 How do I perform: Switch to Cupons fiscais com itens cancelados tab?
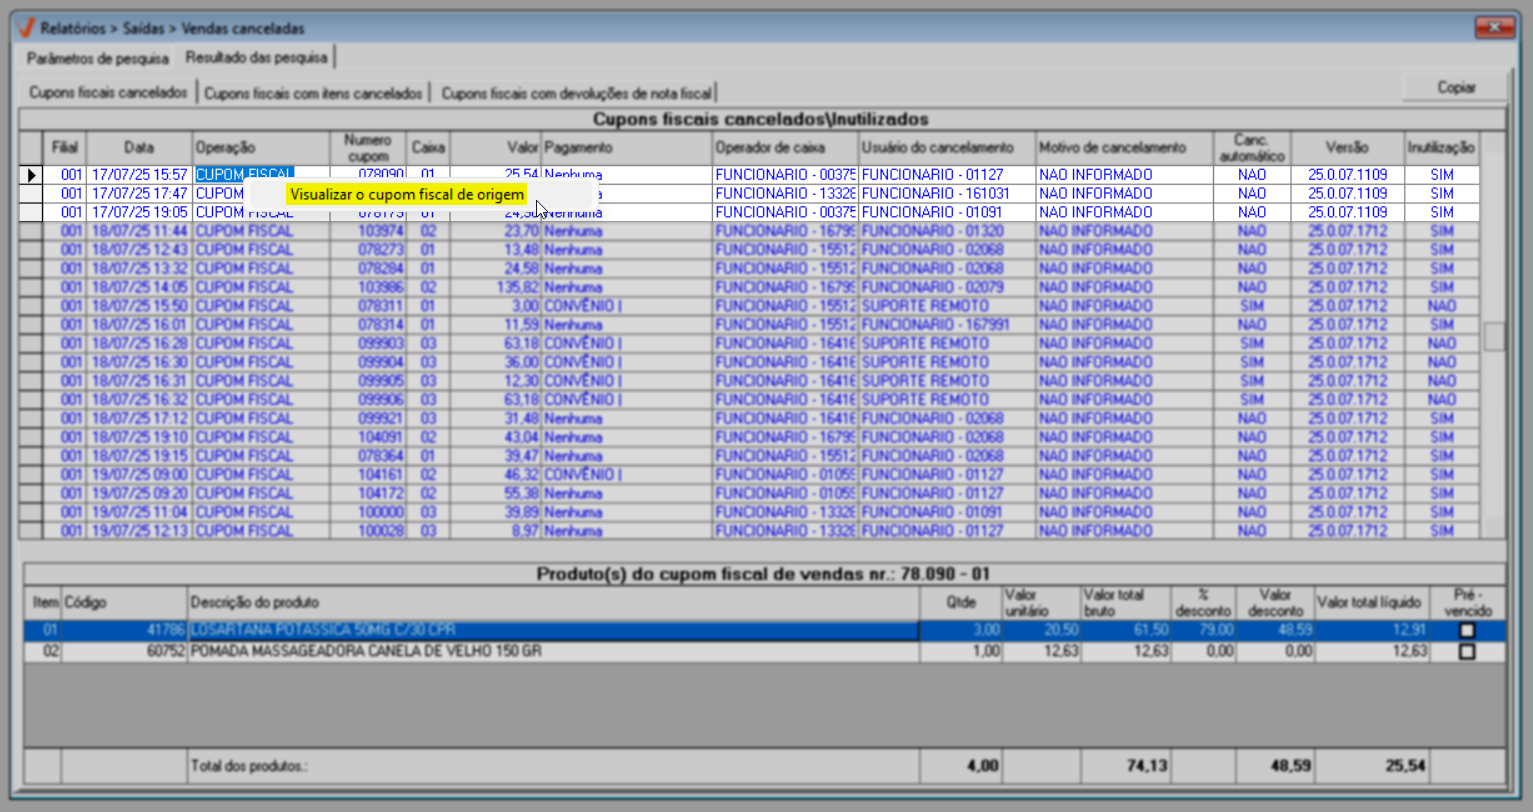click(313, 93)
